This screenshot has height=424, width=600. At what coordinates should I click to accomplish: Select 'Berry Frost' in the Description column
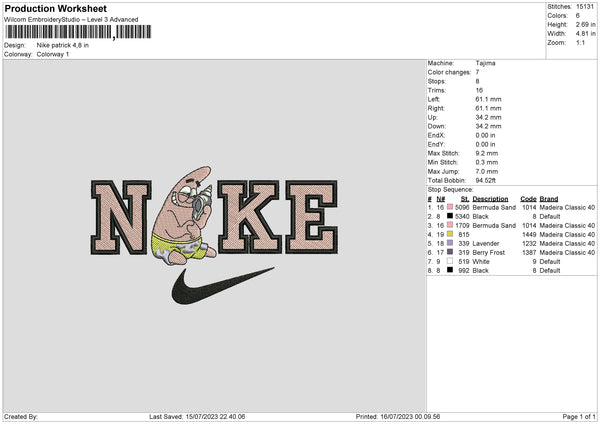coord(489,253)
